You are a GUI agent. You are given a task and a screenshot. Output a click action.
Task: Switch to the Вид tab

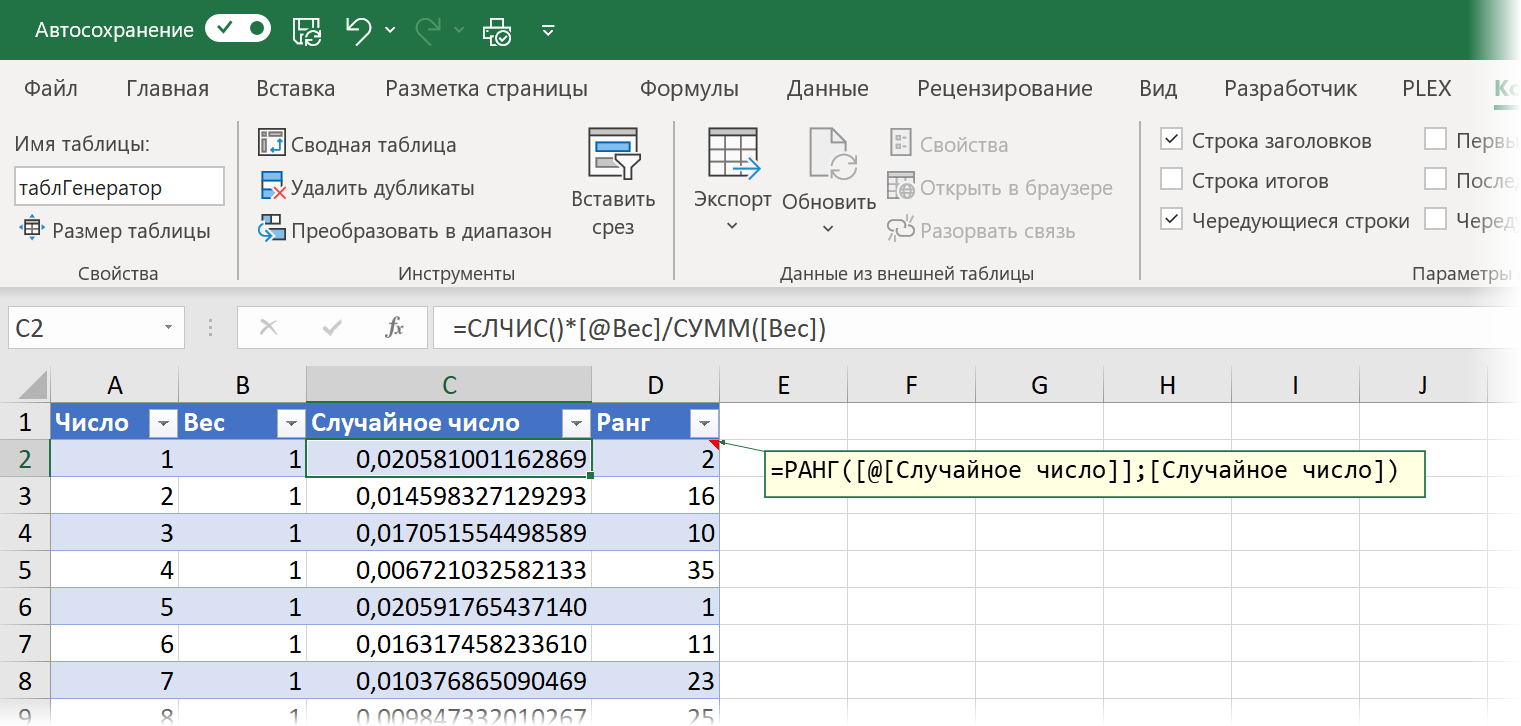click(1158, 88)
